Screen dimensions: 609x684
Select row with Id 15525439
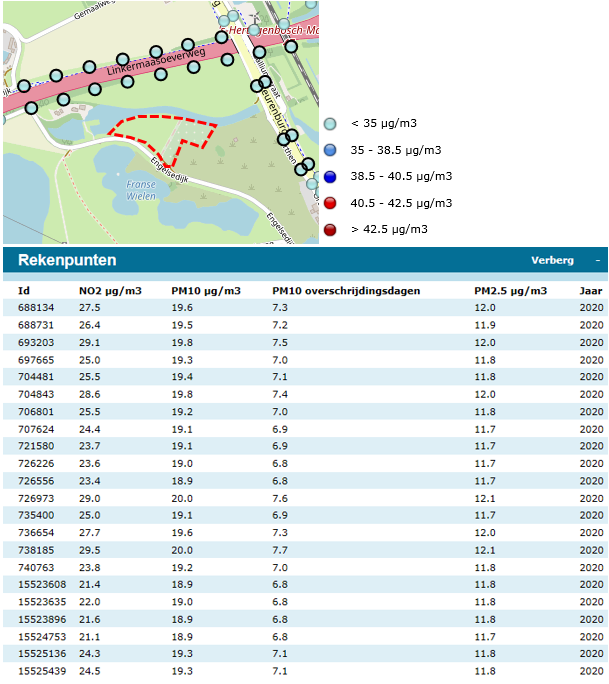[x=305, y=671]
